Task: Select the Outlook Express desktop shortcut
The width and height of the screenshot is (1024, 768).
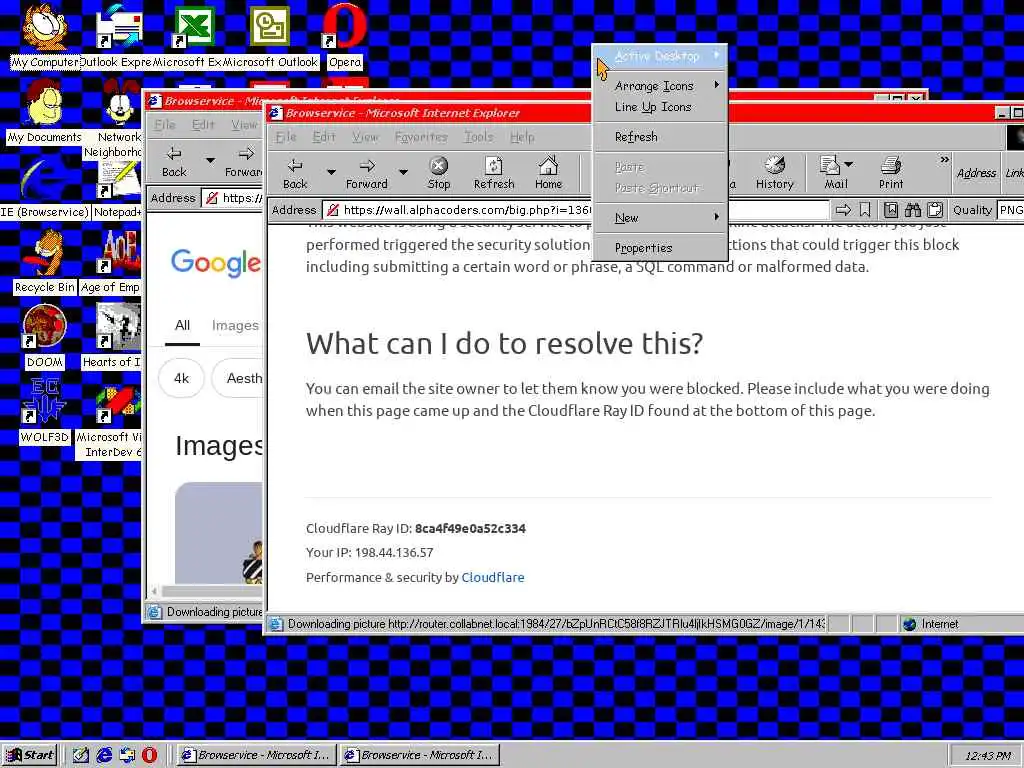Action: (x=119, y=34)
